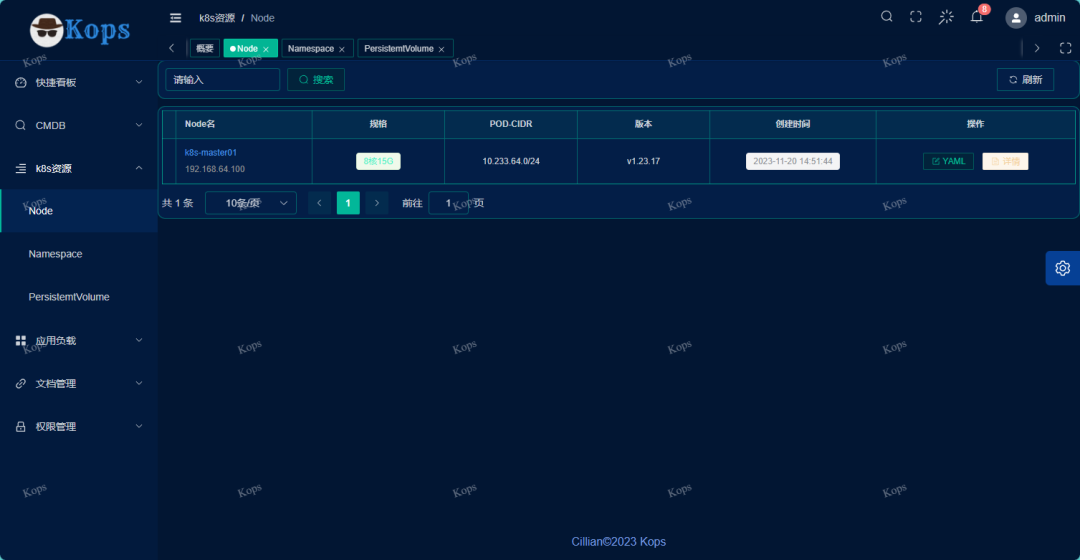Focus the 请输入 search input
Viewport: 1080px width, 560px height.
(222, 80)
